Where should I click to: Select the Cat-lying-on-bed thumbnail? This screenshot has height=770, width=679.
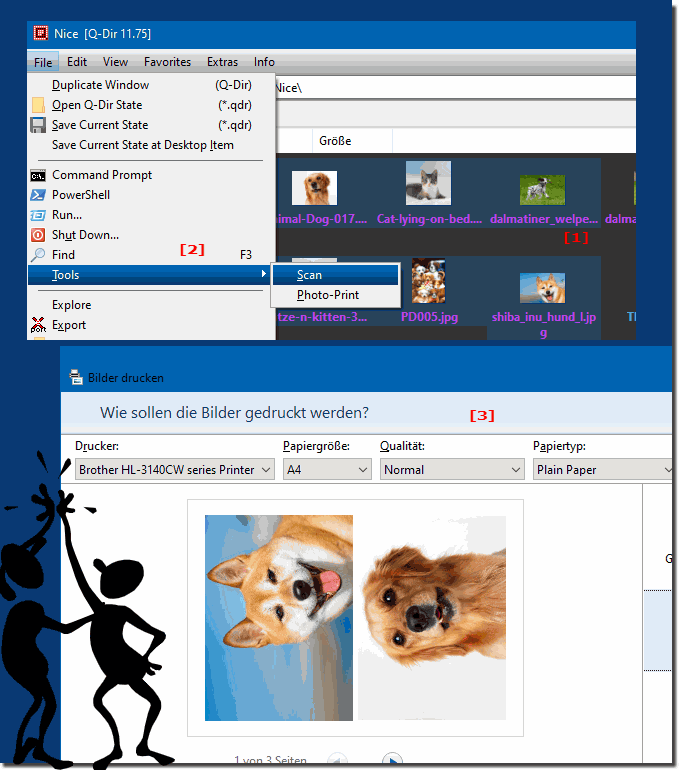[x=428, y=183]
